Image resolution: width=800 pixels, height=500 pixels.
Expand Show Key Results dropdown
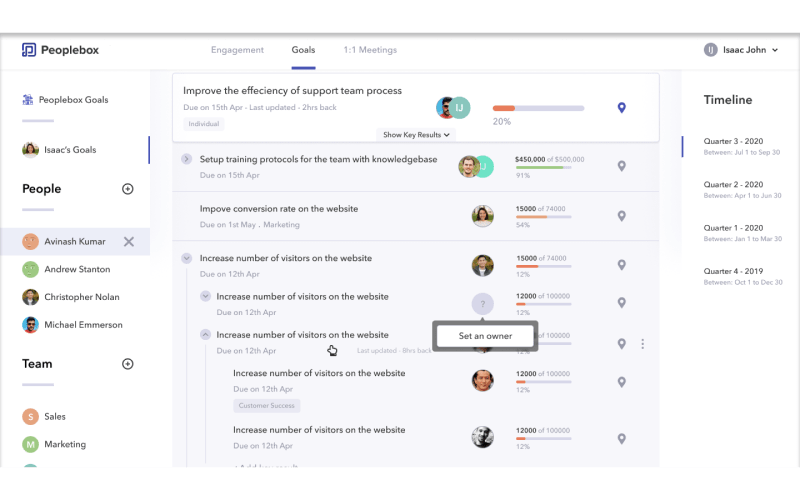coord(417,134)
